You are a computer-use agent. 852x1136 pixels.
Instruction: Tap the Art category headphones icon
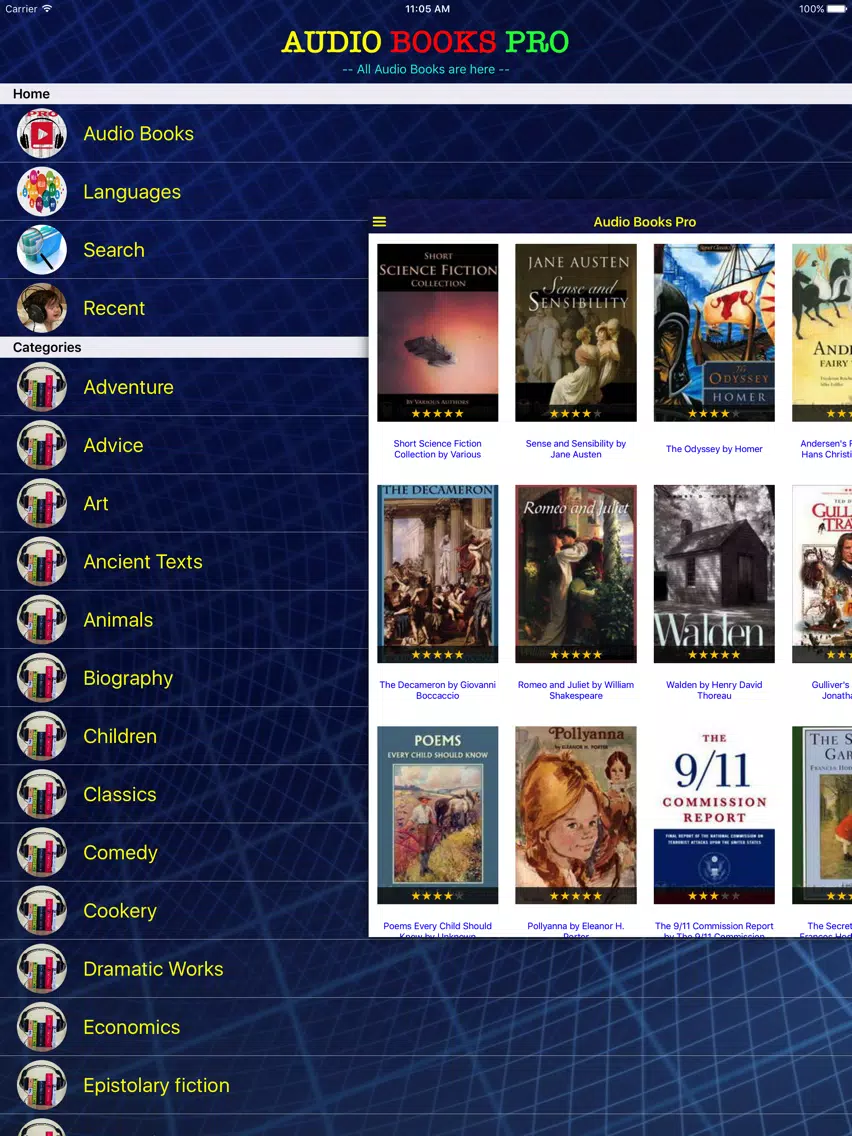42,503
